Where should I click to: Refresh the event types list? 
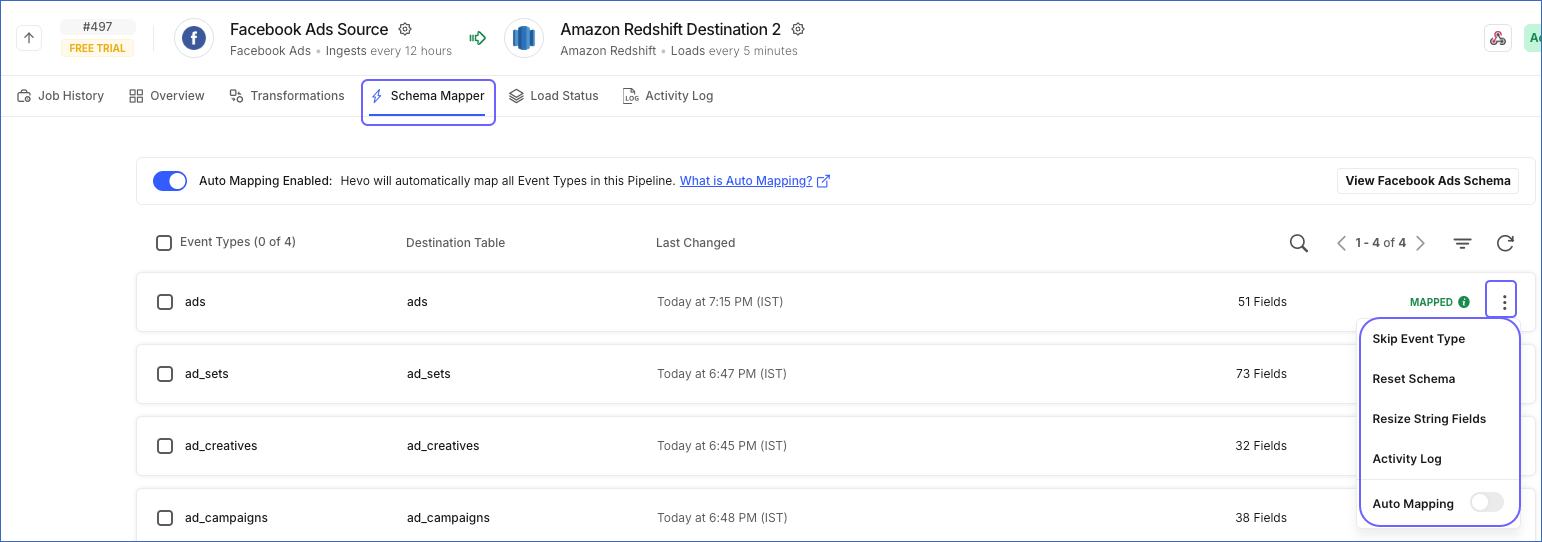tap(1505, 243)
